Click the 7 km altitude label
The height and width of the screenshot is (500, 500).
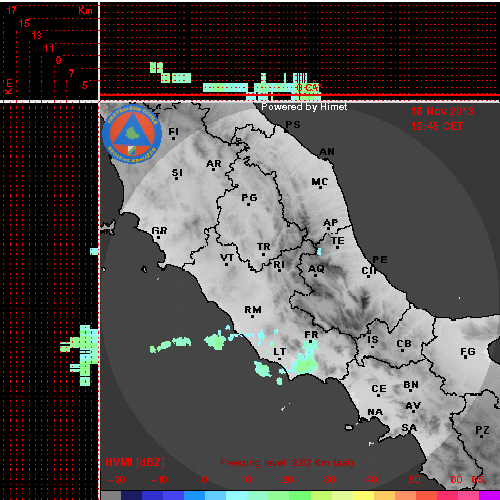click(71, 73)
